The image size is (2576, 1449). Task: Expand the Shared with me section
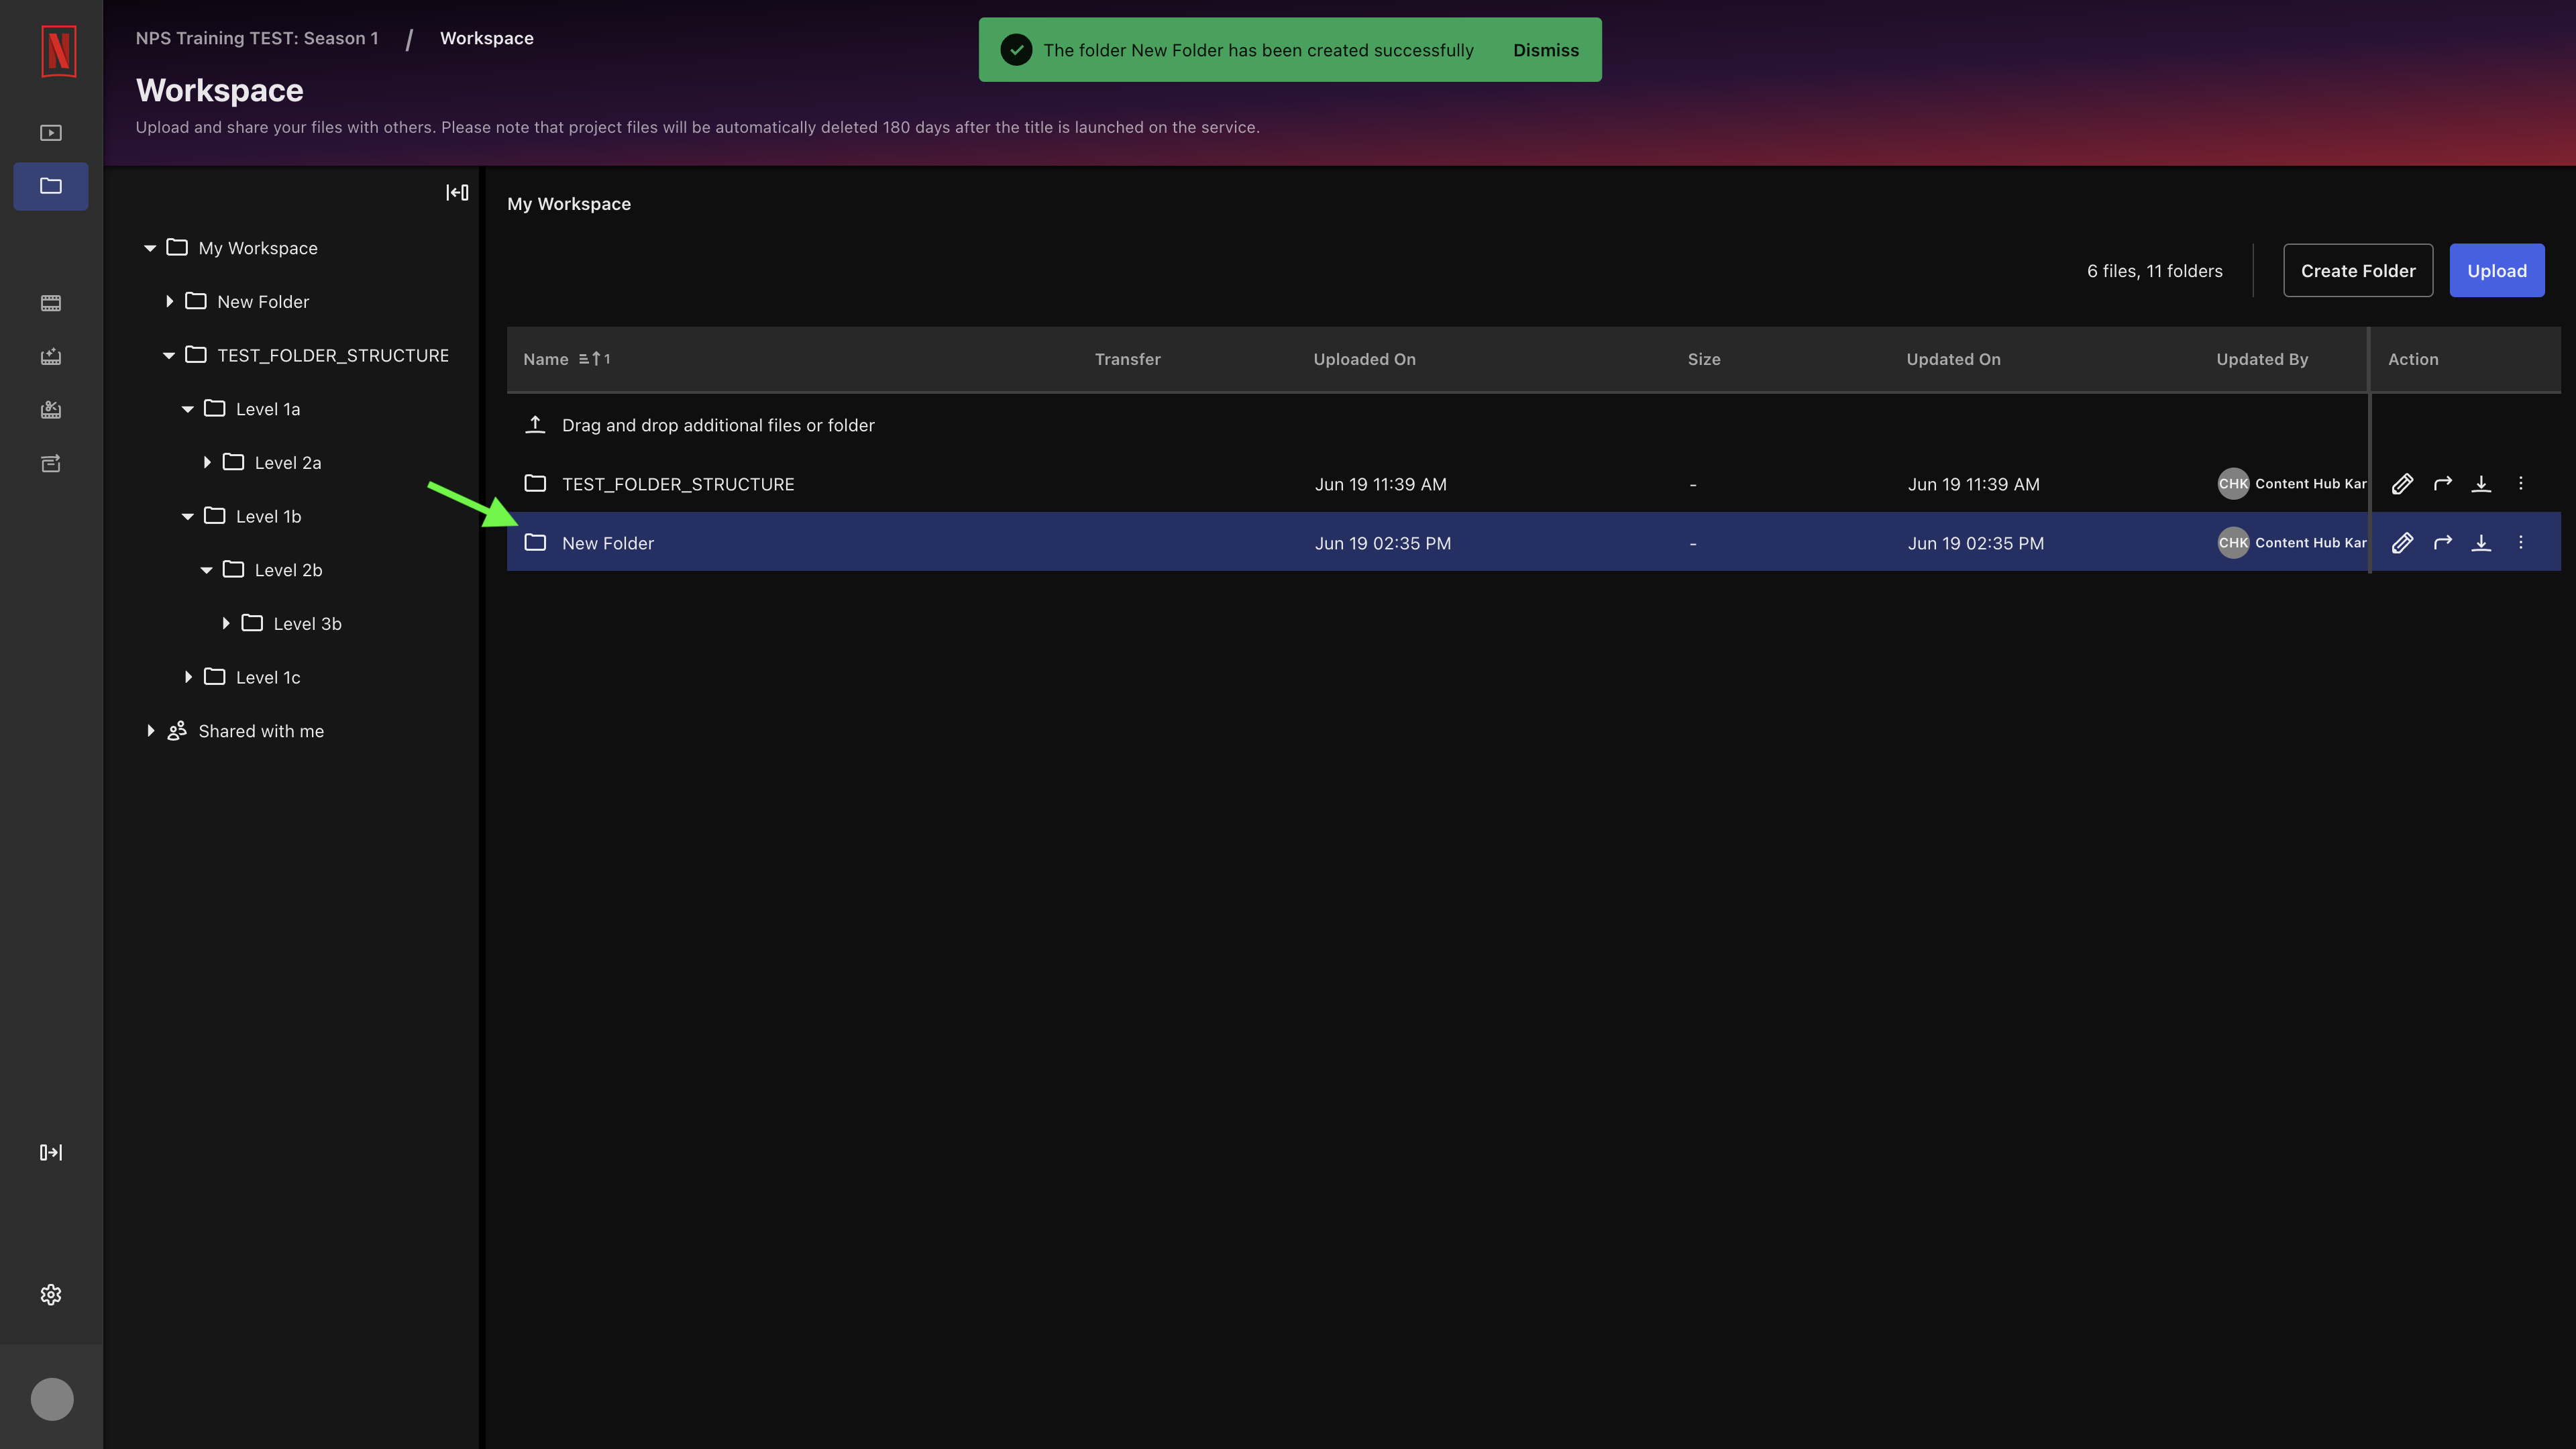(150, 731)
